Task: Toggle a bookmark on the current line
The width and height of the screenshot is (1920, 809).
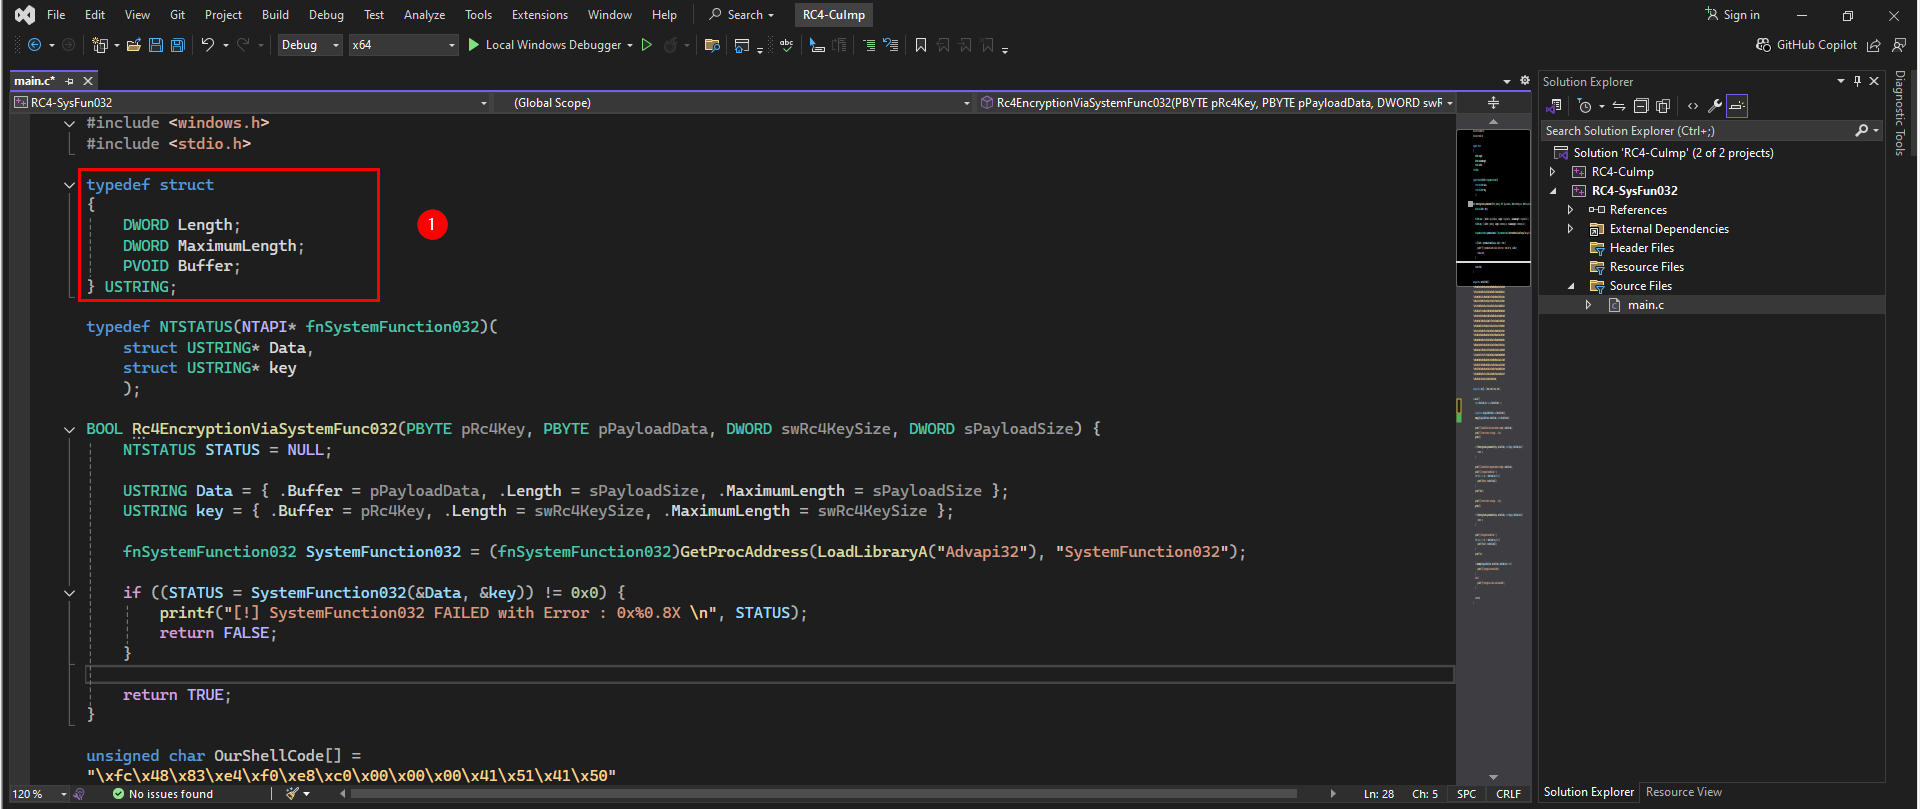Action: [921, 45]
